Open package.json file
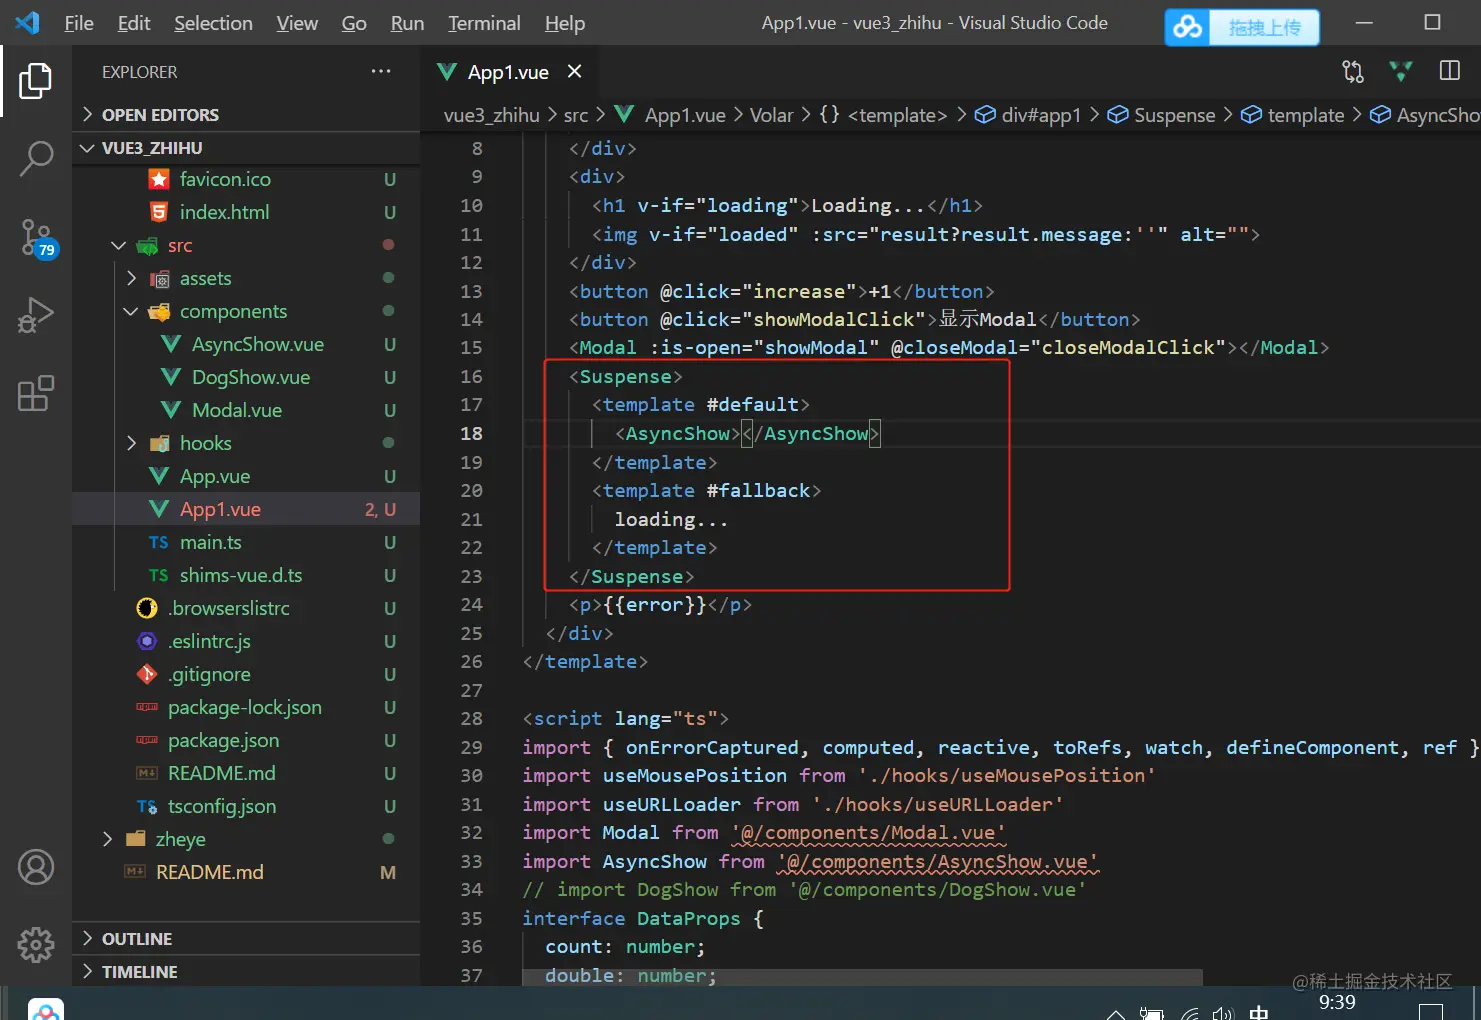The height and width of the screenshot is (1020, 1481). 246,740
